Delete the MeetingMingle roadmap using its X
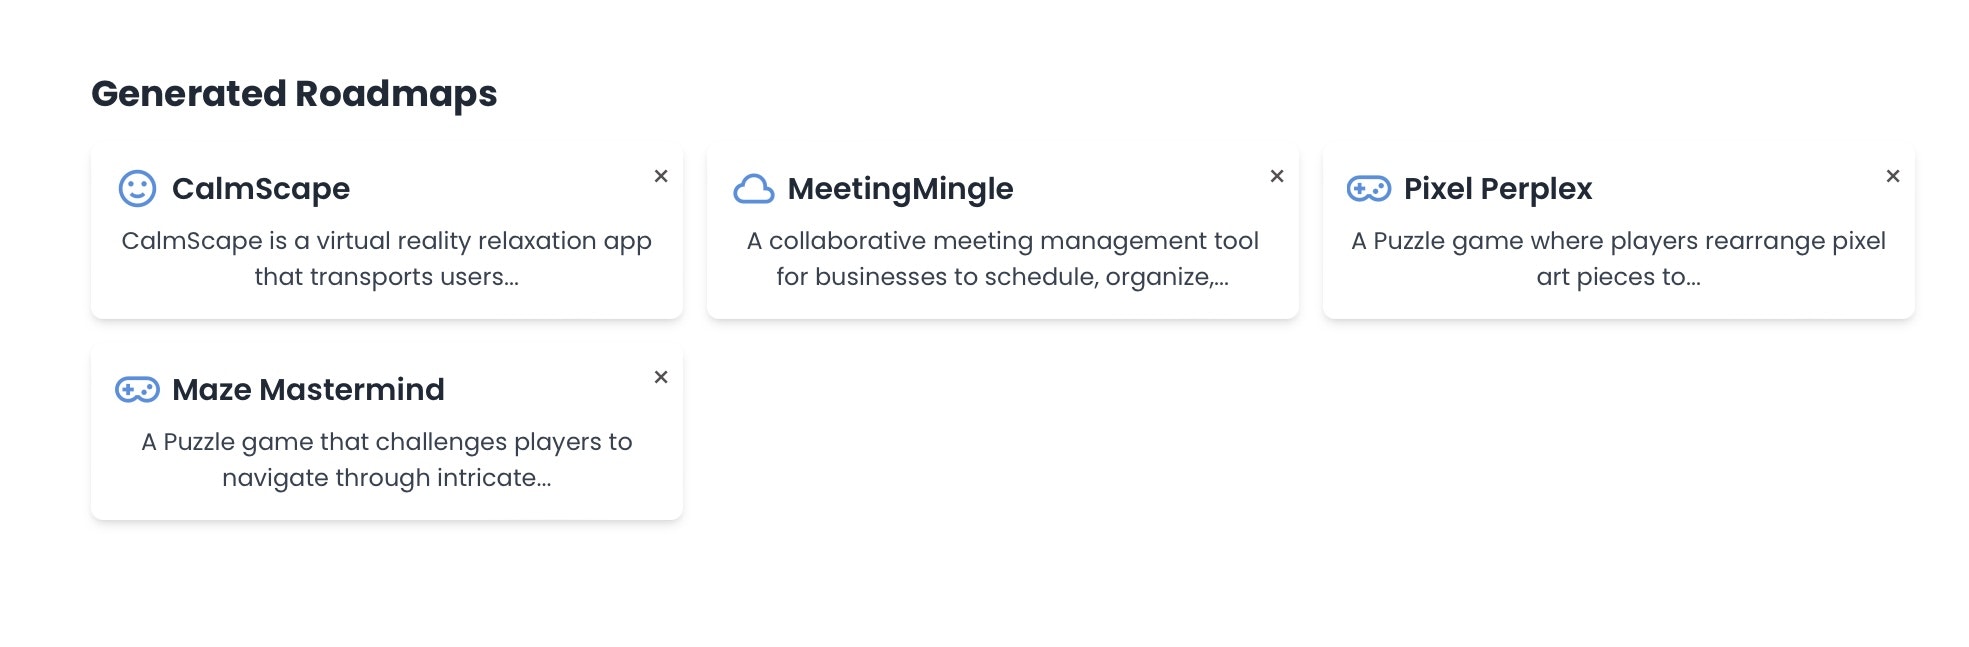Viewport: 1969px width, 647px height. [x=1277, y=176]
